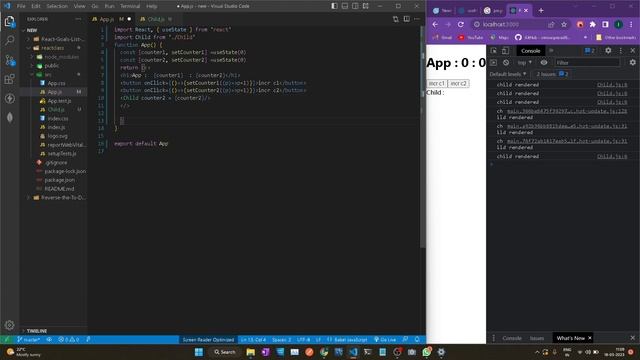Open the Customize Layout icon
The width and height of the screenshot is (640, 360).
pos(366,6)
